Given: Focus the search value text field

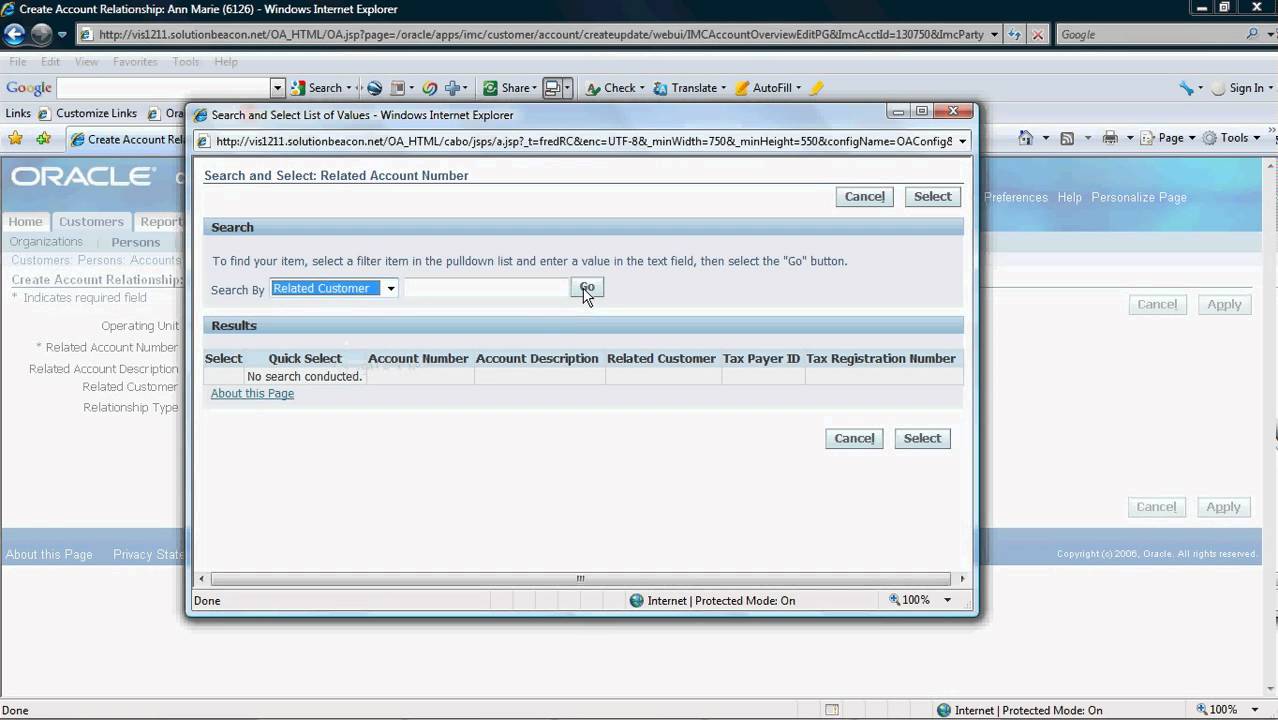Looking at the screenshot, I should pyautogui.click(x=486, y=288).
